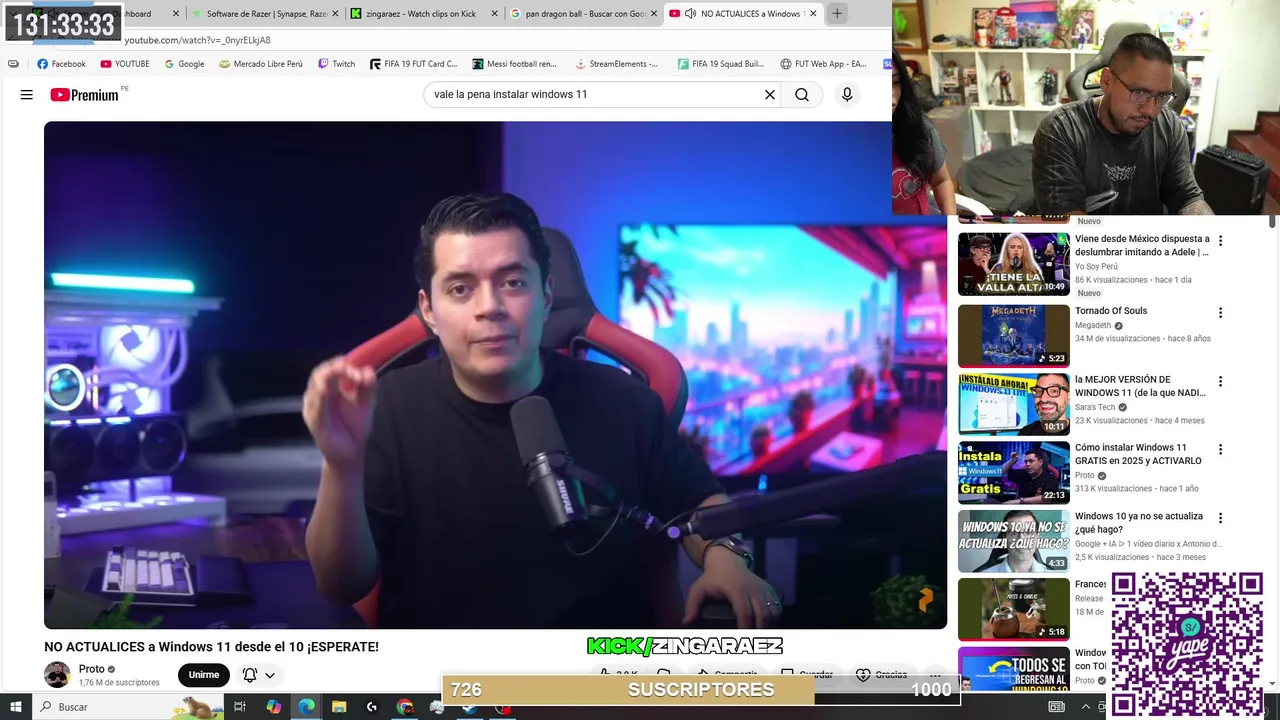This screenshot has height=720, width=1280.
Task: Open the Cómo instalar Windows 11 title
Action: tap(1139, 454)
